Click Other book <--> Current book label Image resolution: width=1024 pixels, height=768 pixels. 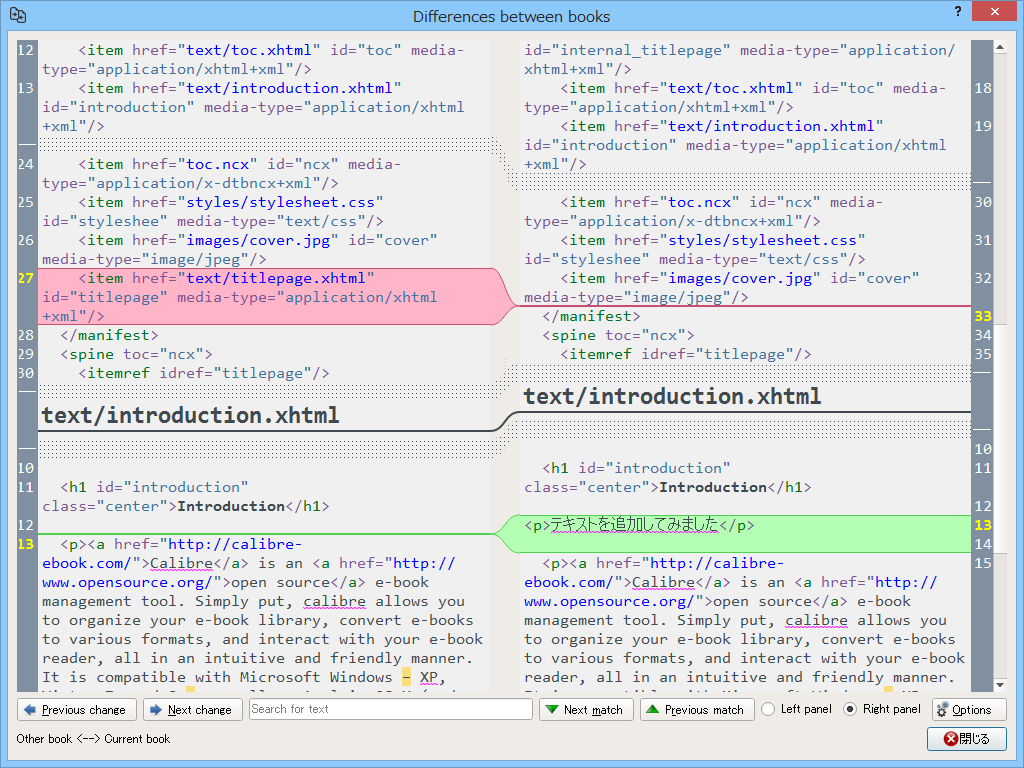click(x=93, y=739)
